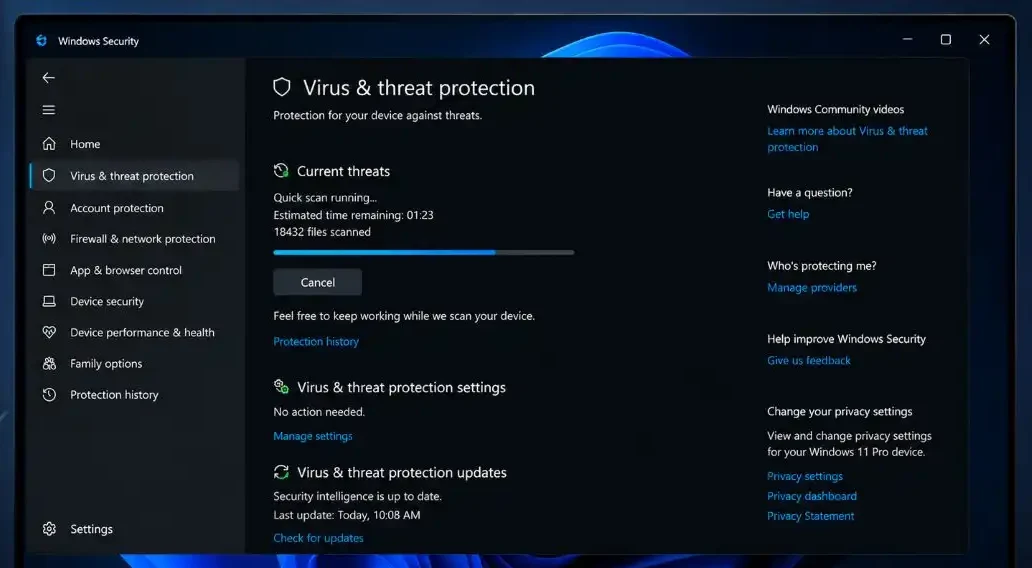Click the protection settings gears icon
Screen dimensions: 1032x568
point(281,386)
